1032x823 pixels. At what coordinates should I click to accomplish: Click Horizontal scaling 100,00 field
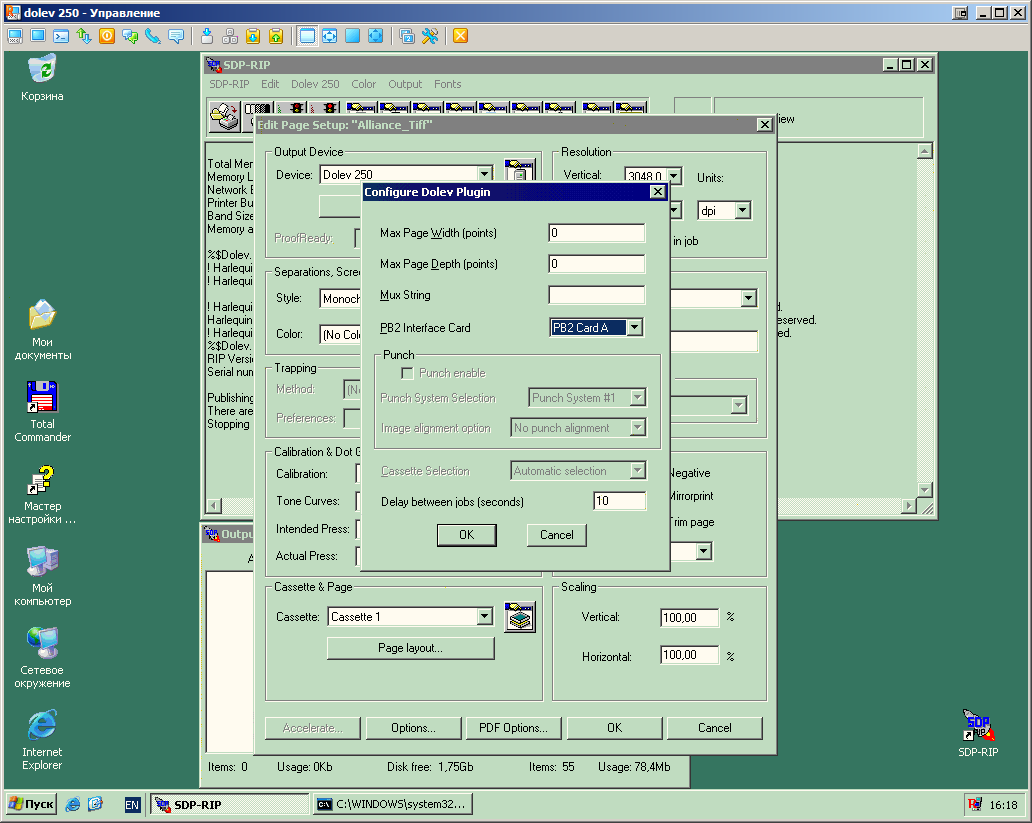690,655
